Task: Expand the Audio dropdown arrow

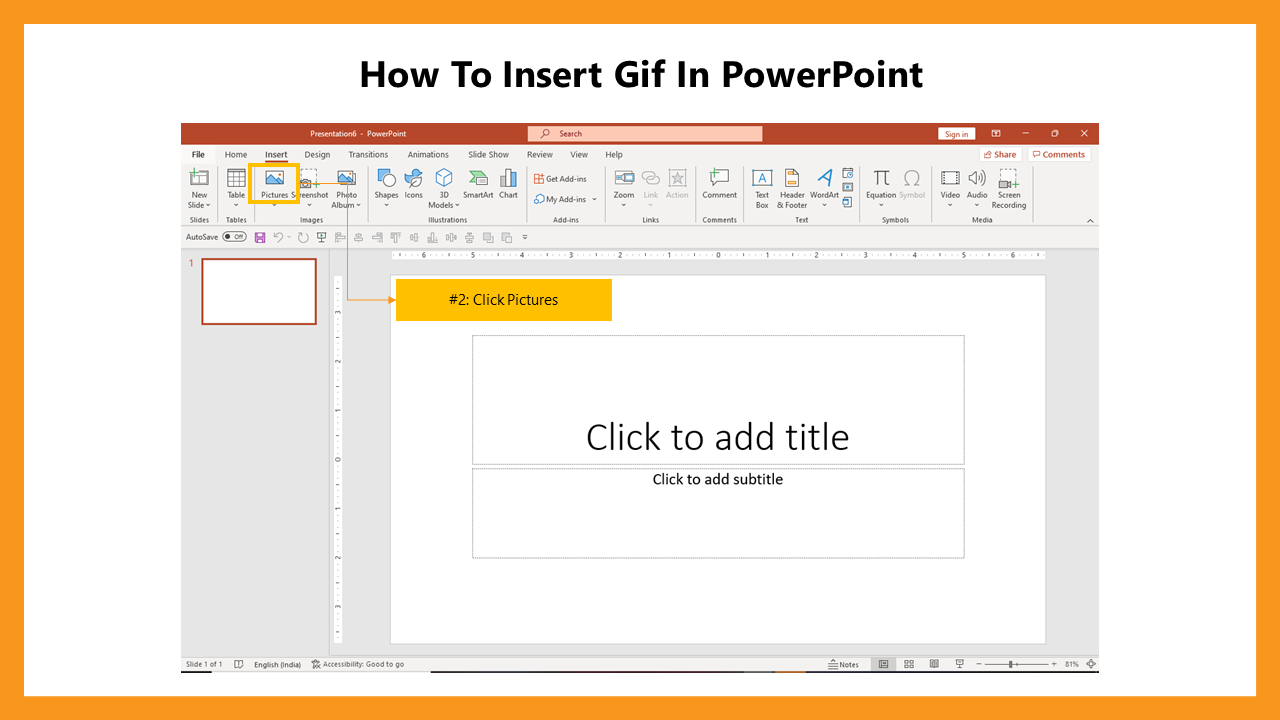Action: (x=977, y=206)
